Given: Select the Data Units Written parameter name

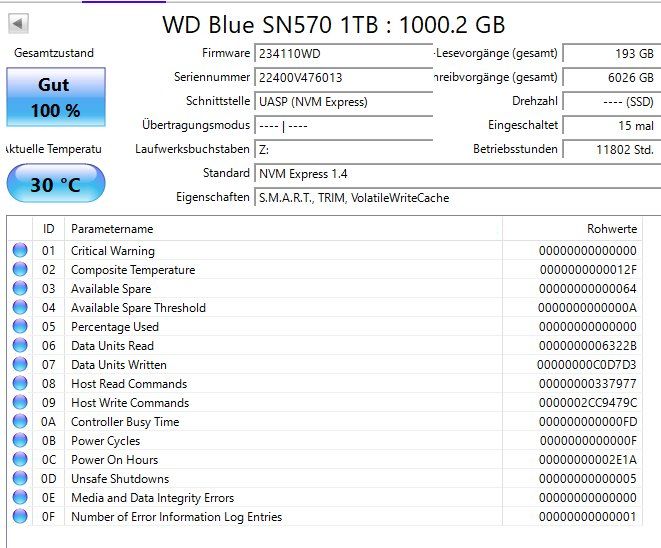Looking at the screenshot, I should tap(119, 365).
